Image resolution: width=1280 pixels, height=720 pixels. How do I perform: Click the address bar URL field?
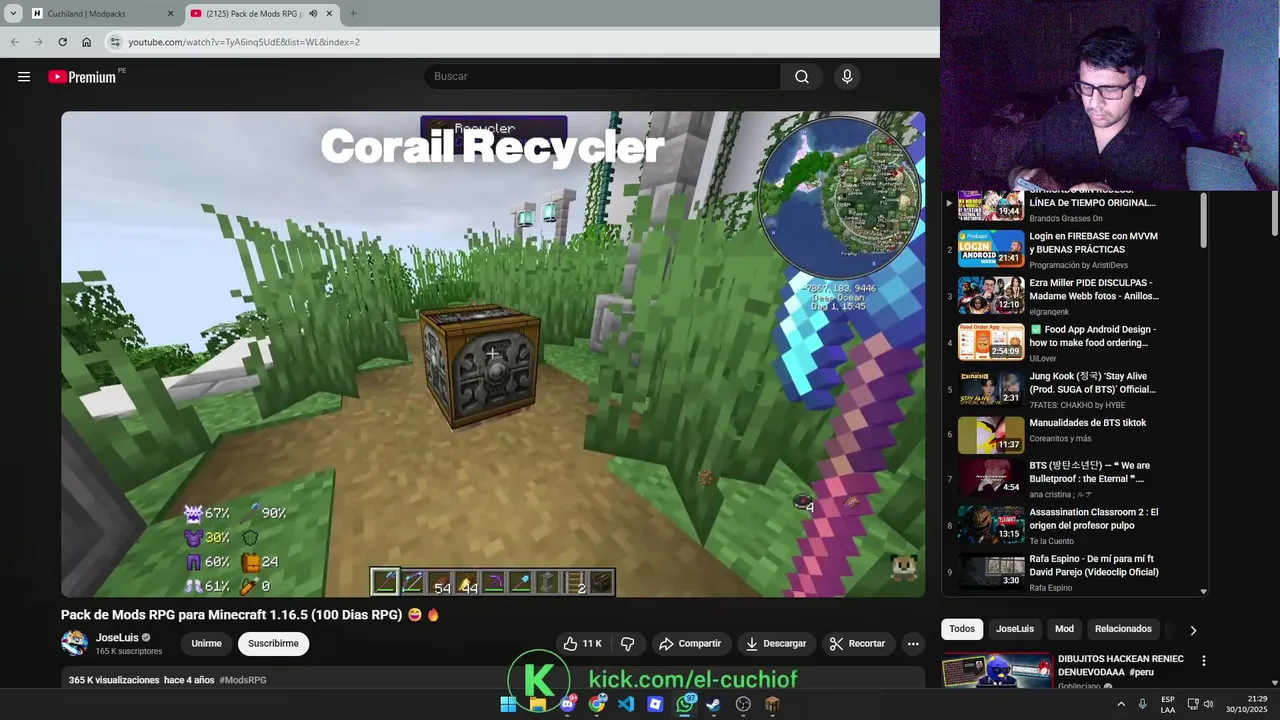520,42
